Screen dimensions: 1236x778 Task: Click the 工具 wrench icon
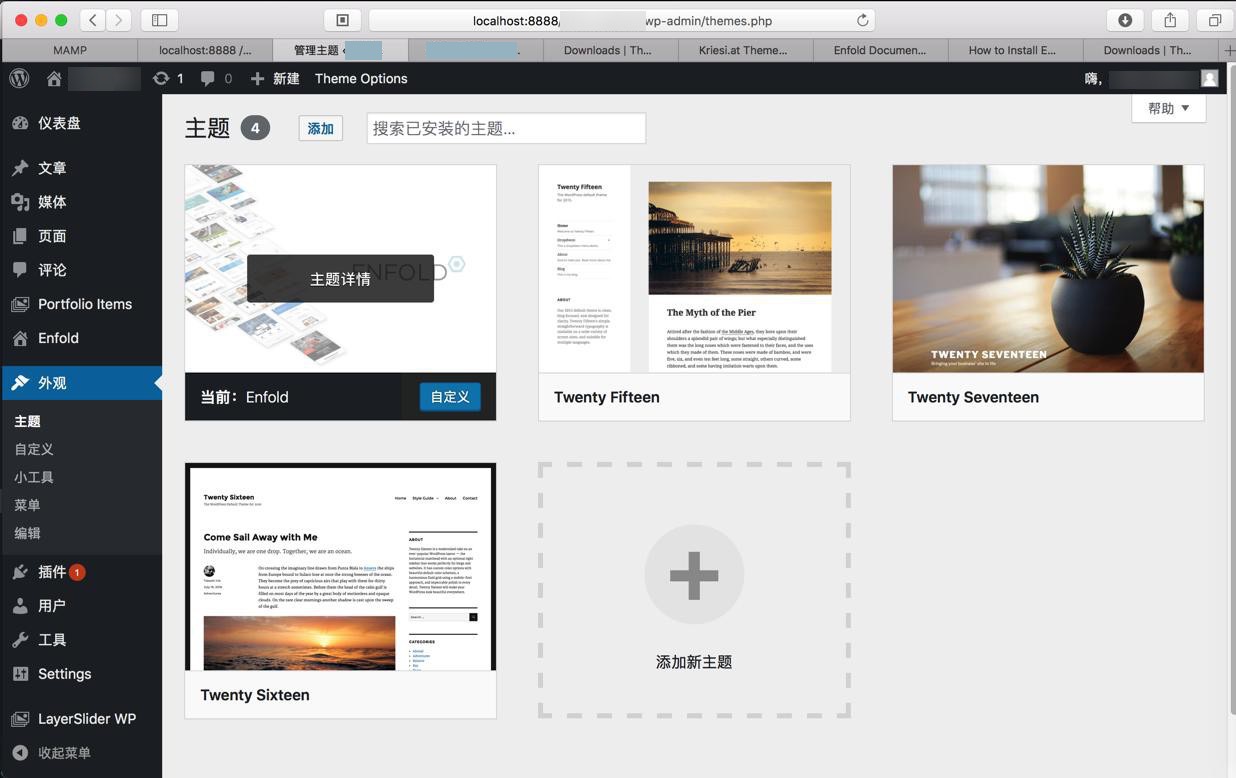20,640
